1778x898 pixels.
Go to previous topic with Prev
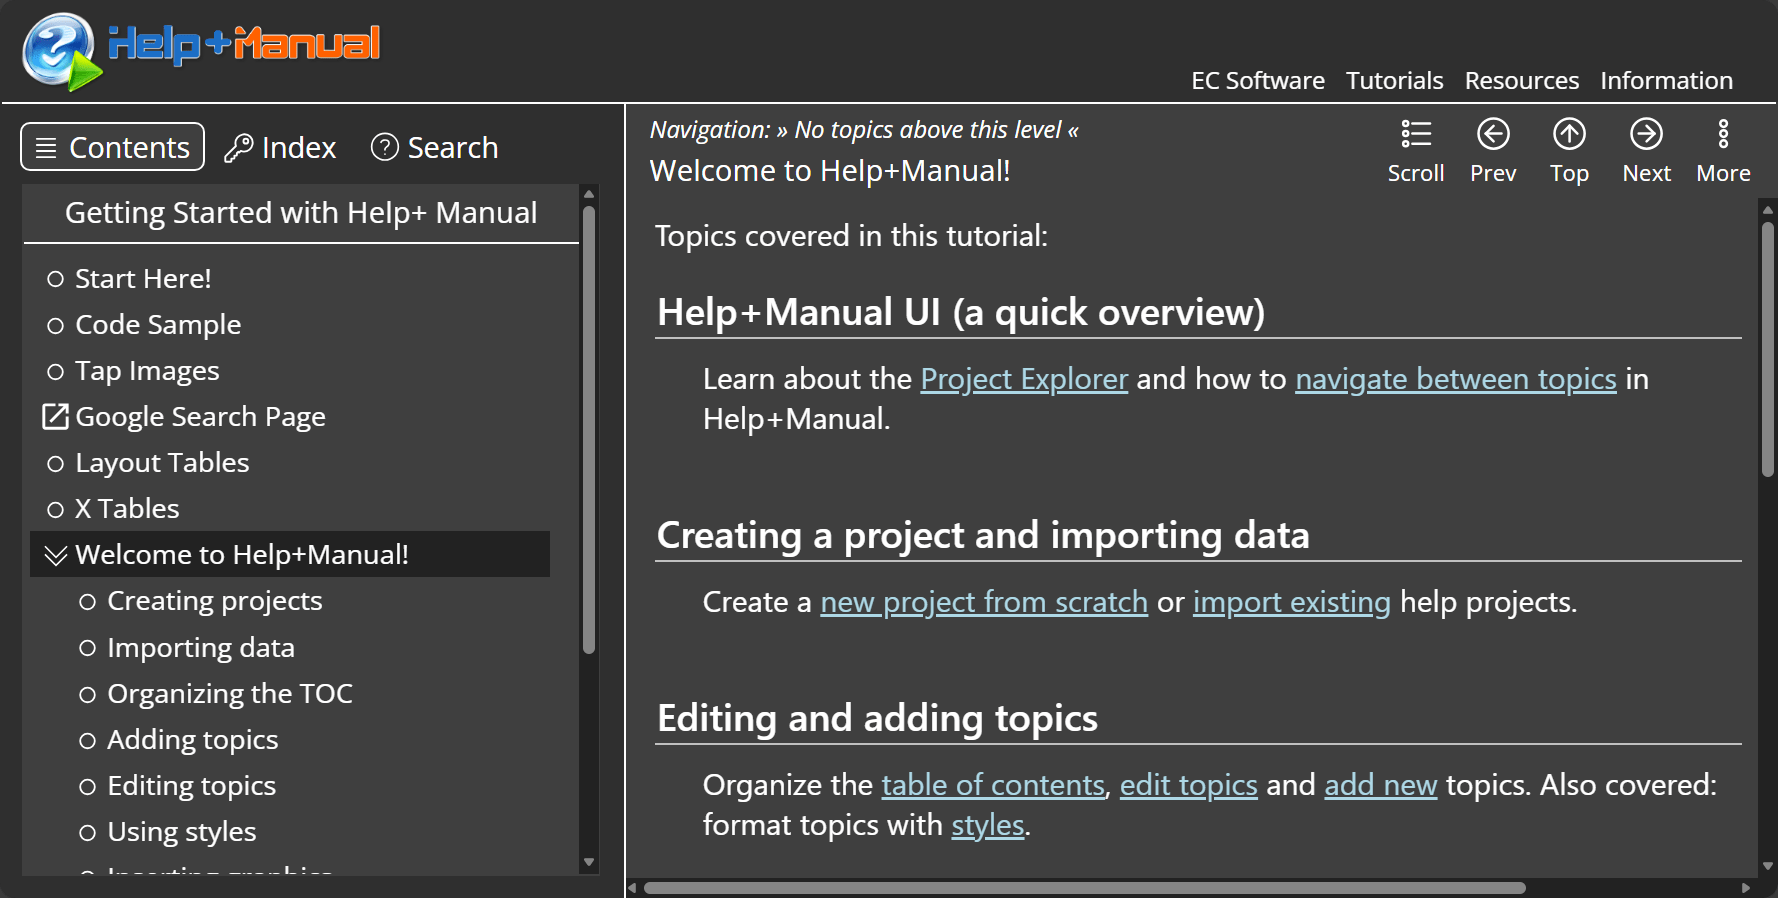(1493, 151)
